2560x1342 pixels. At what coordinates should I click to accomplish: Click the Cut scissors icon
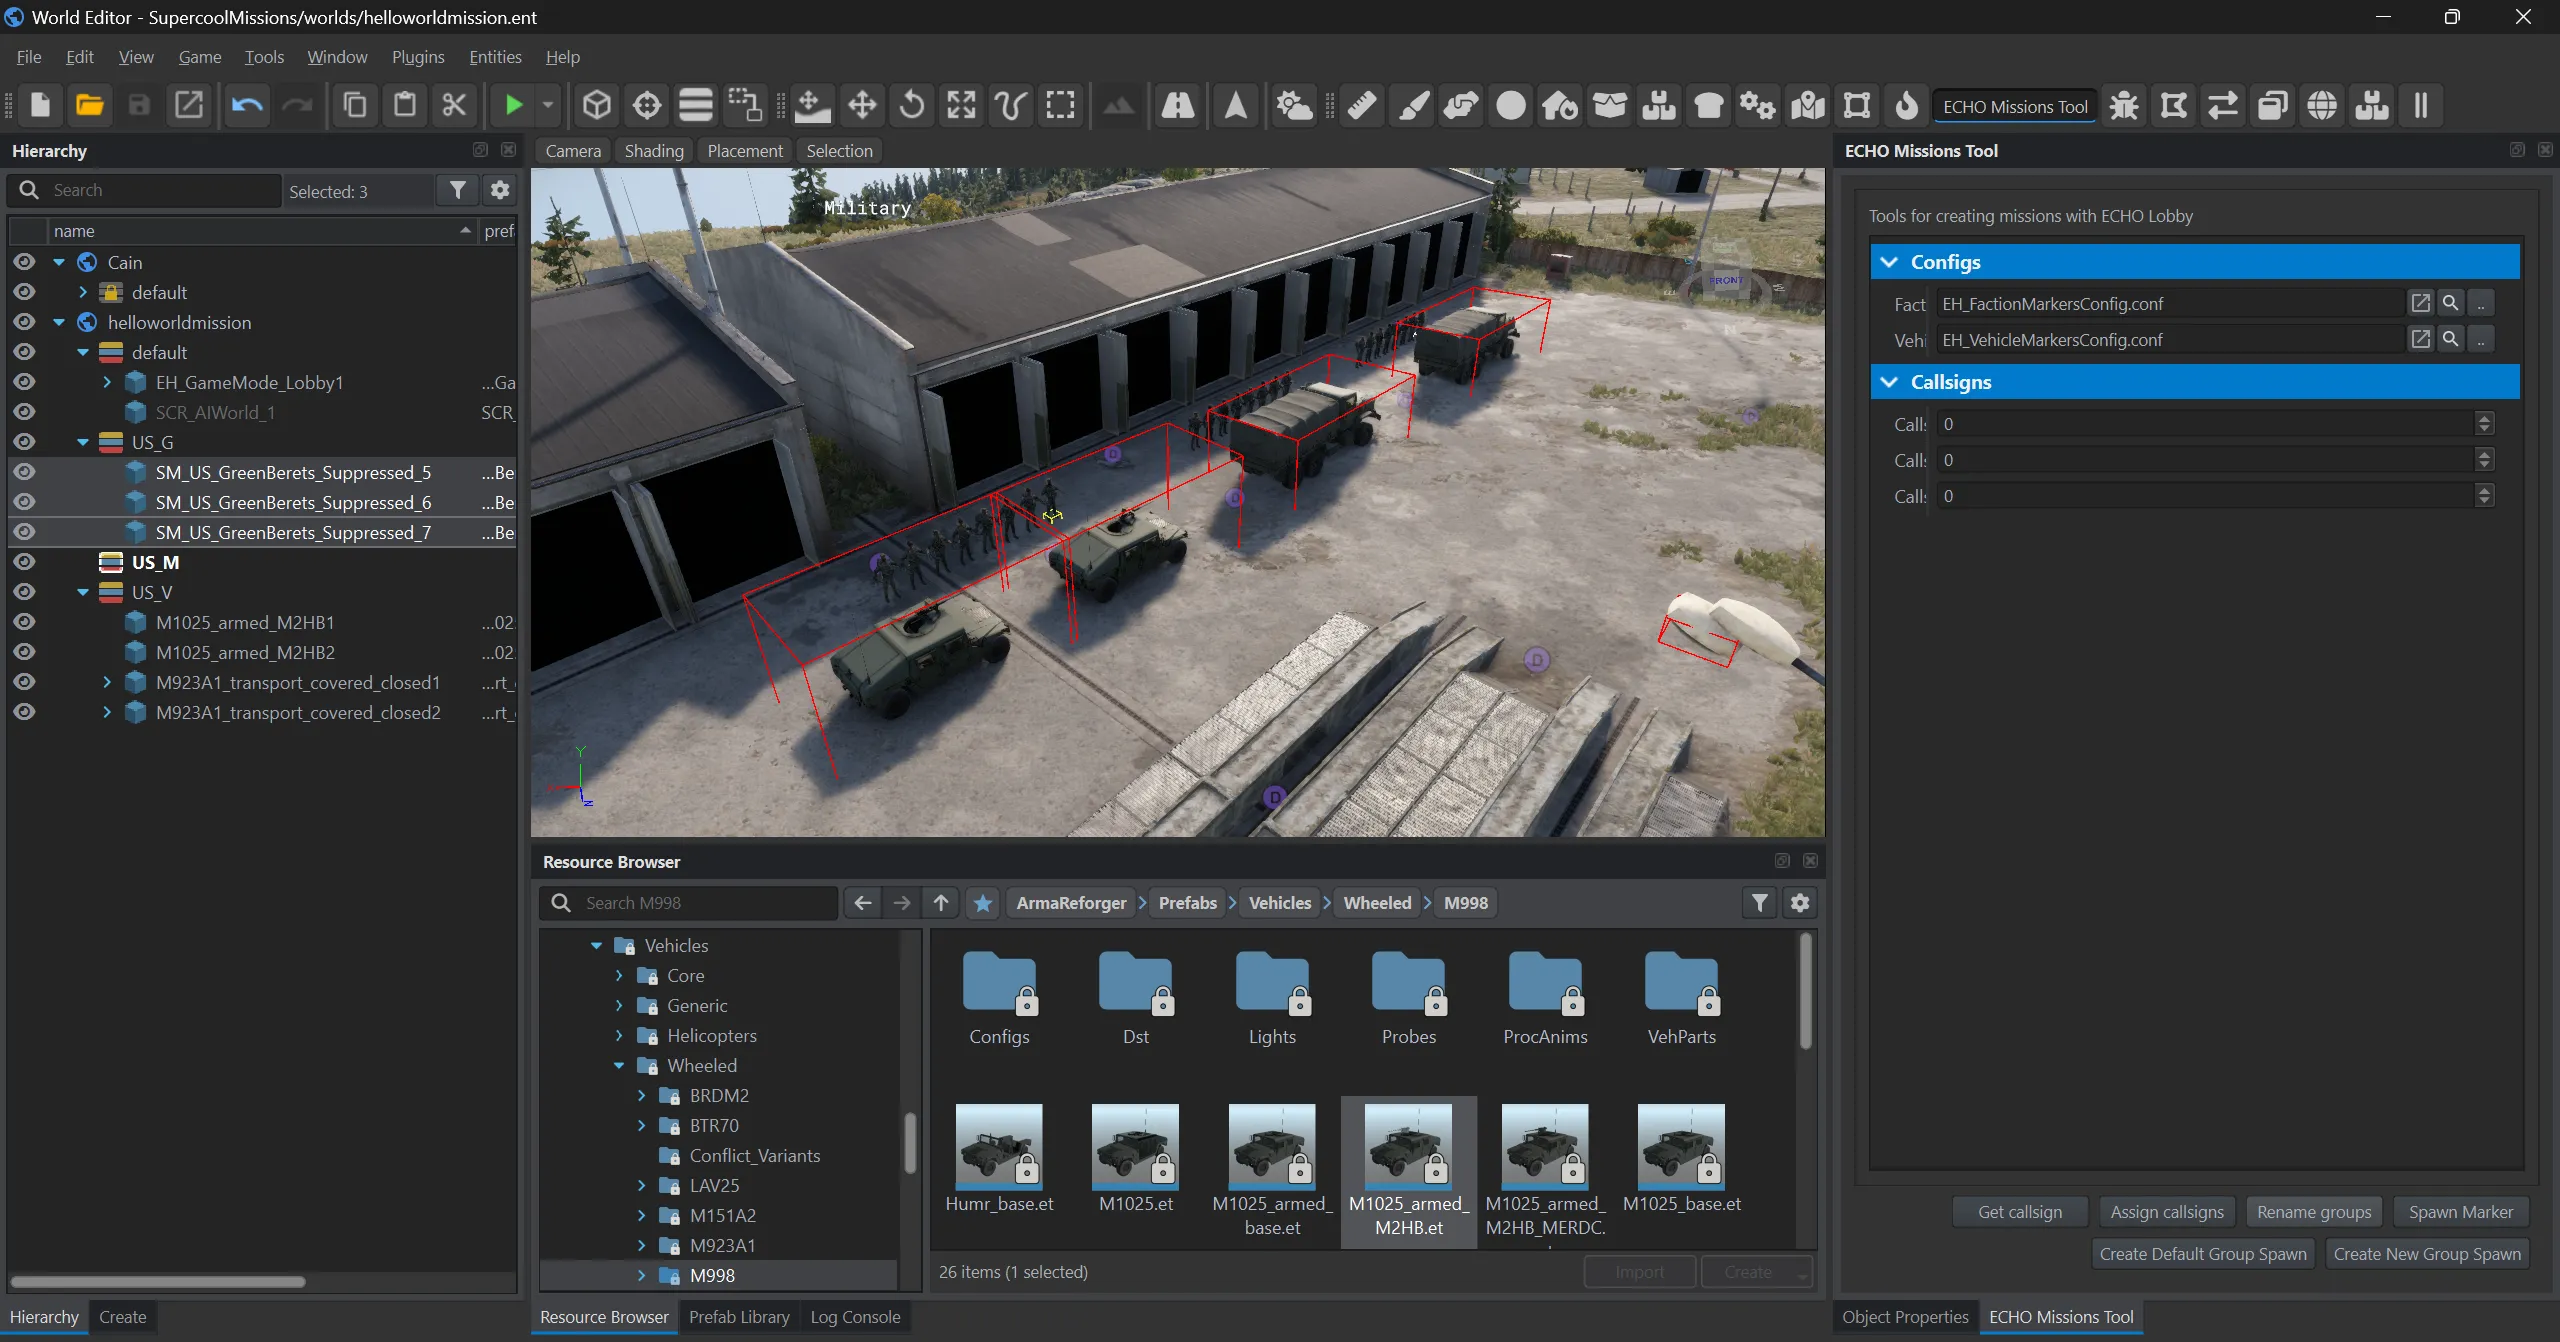click(454, 105)
